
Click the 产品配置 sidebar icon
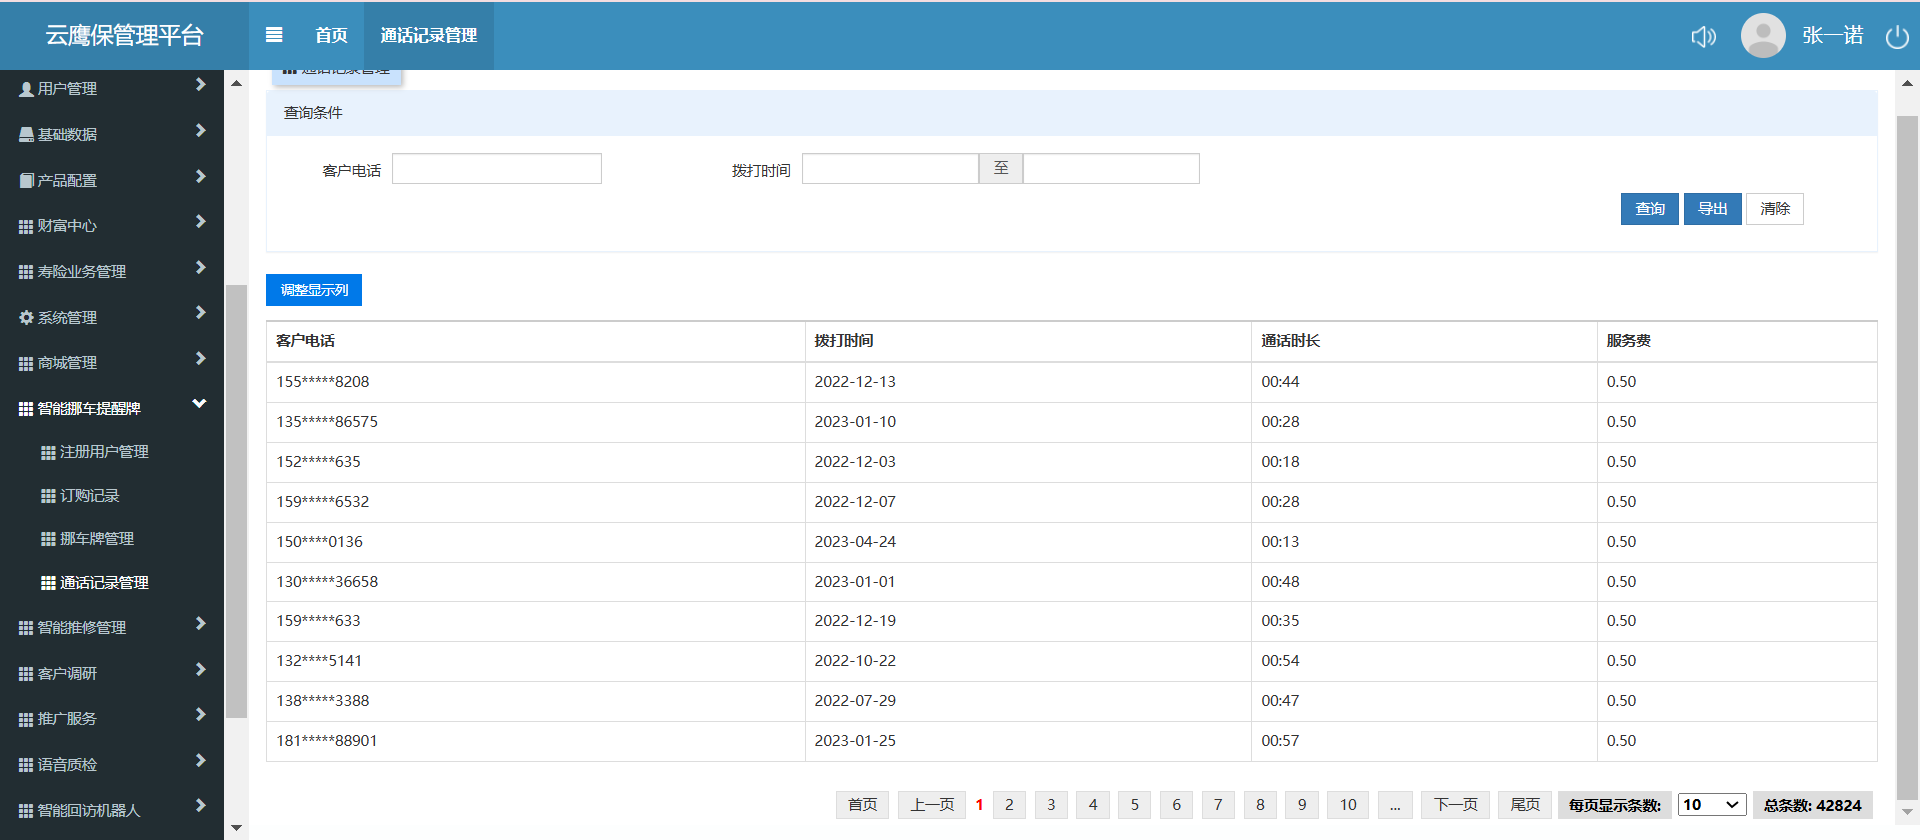(26, 181)
